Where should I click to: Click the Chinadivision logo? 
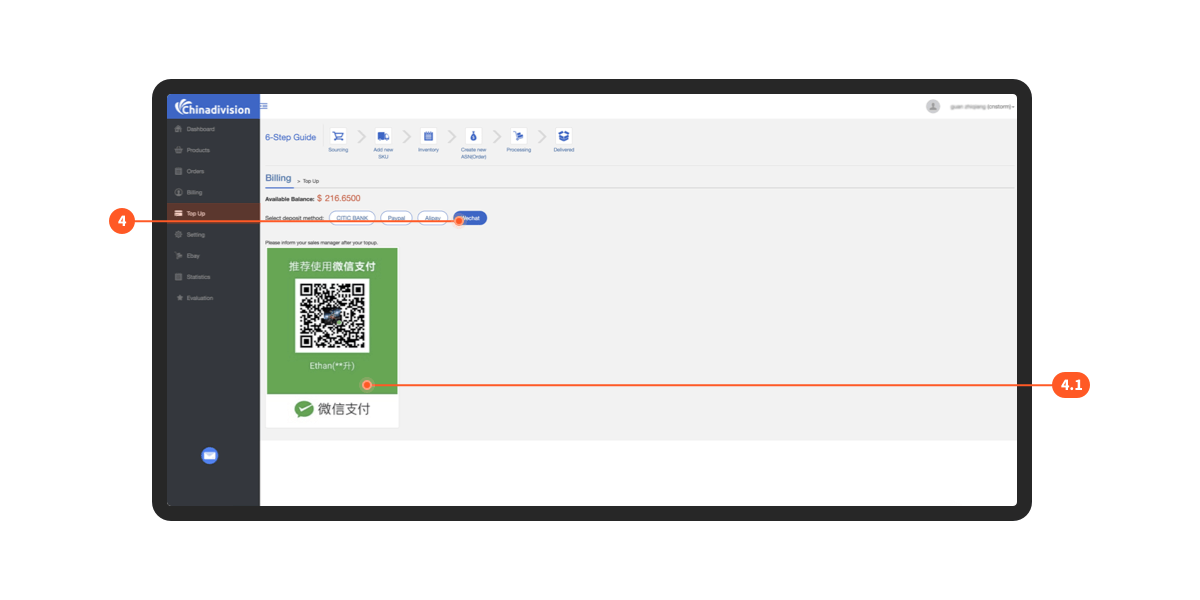tap(213, 107)
